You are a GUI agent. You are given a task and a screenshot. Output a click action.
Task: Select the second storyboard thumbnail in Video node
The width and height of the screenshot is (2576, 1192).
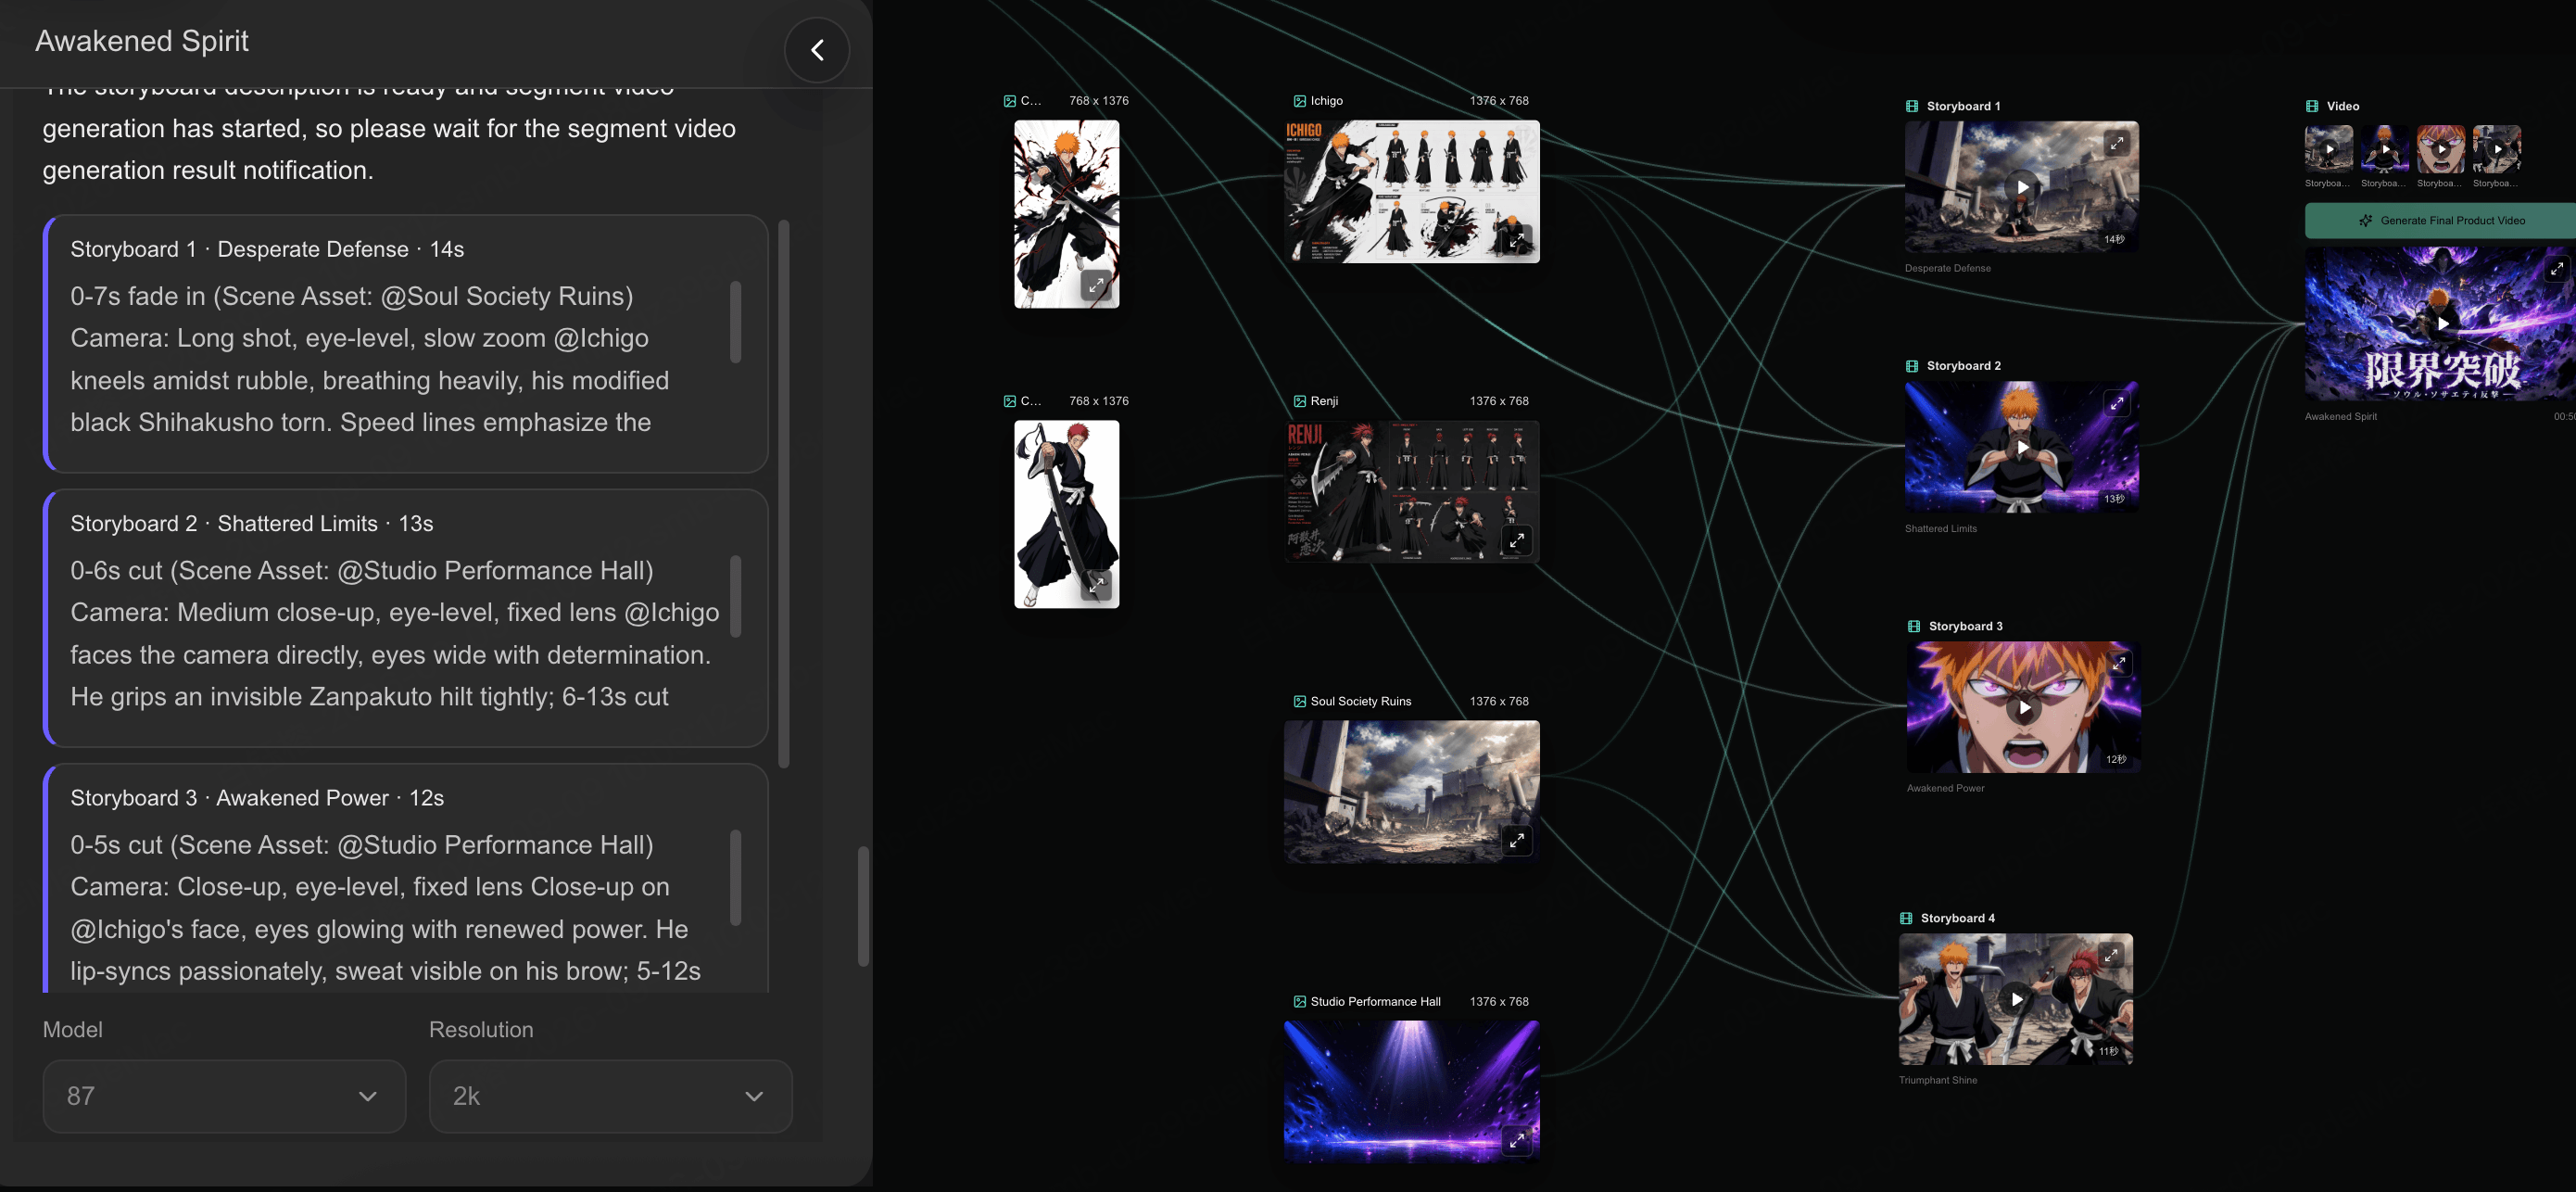(2385, 149)
